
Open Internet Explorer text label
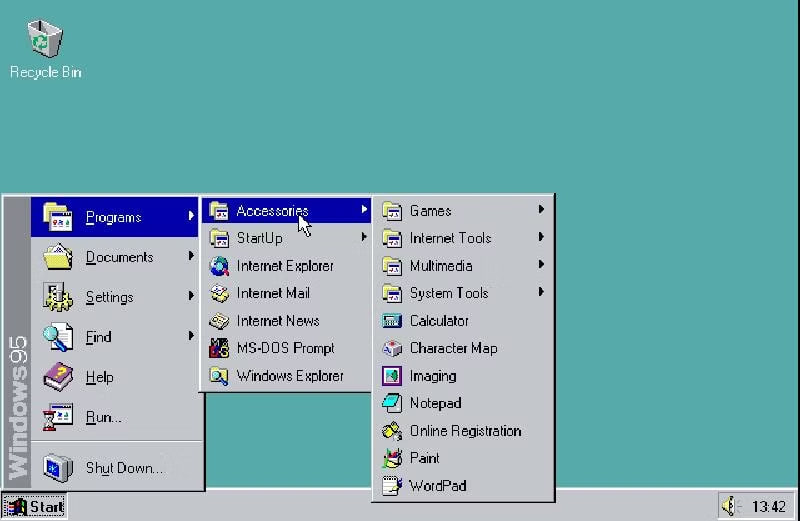[285, 266]
